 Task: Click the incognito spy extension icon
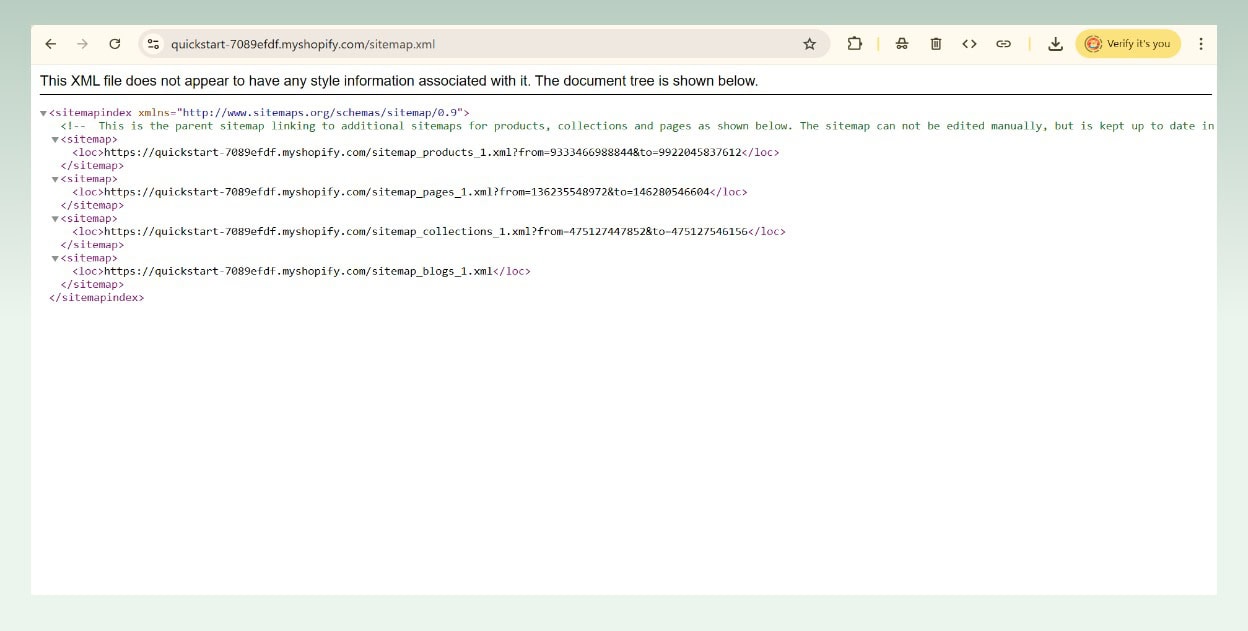pos(902,44)
